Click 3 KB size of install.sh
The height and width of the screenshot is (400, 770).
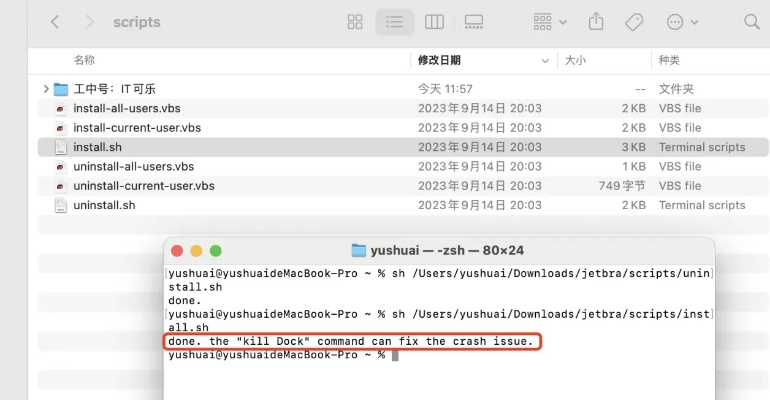click(633, 147)
